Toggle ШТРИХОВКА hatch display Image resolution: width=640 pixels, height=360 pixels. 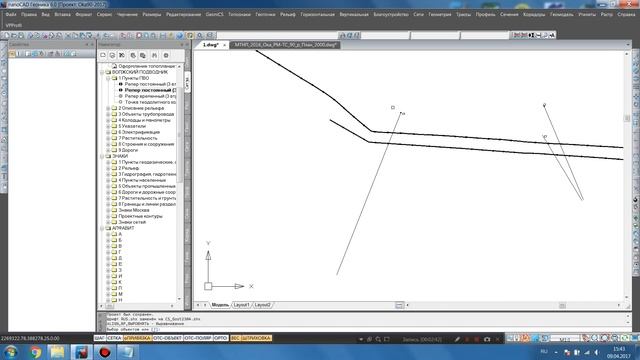256,338
